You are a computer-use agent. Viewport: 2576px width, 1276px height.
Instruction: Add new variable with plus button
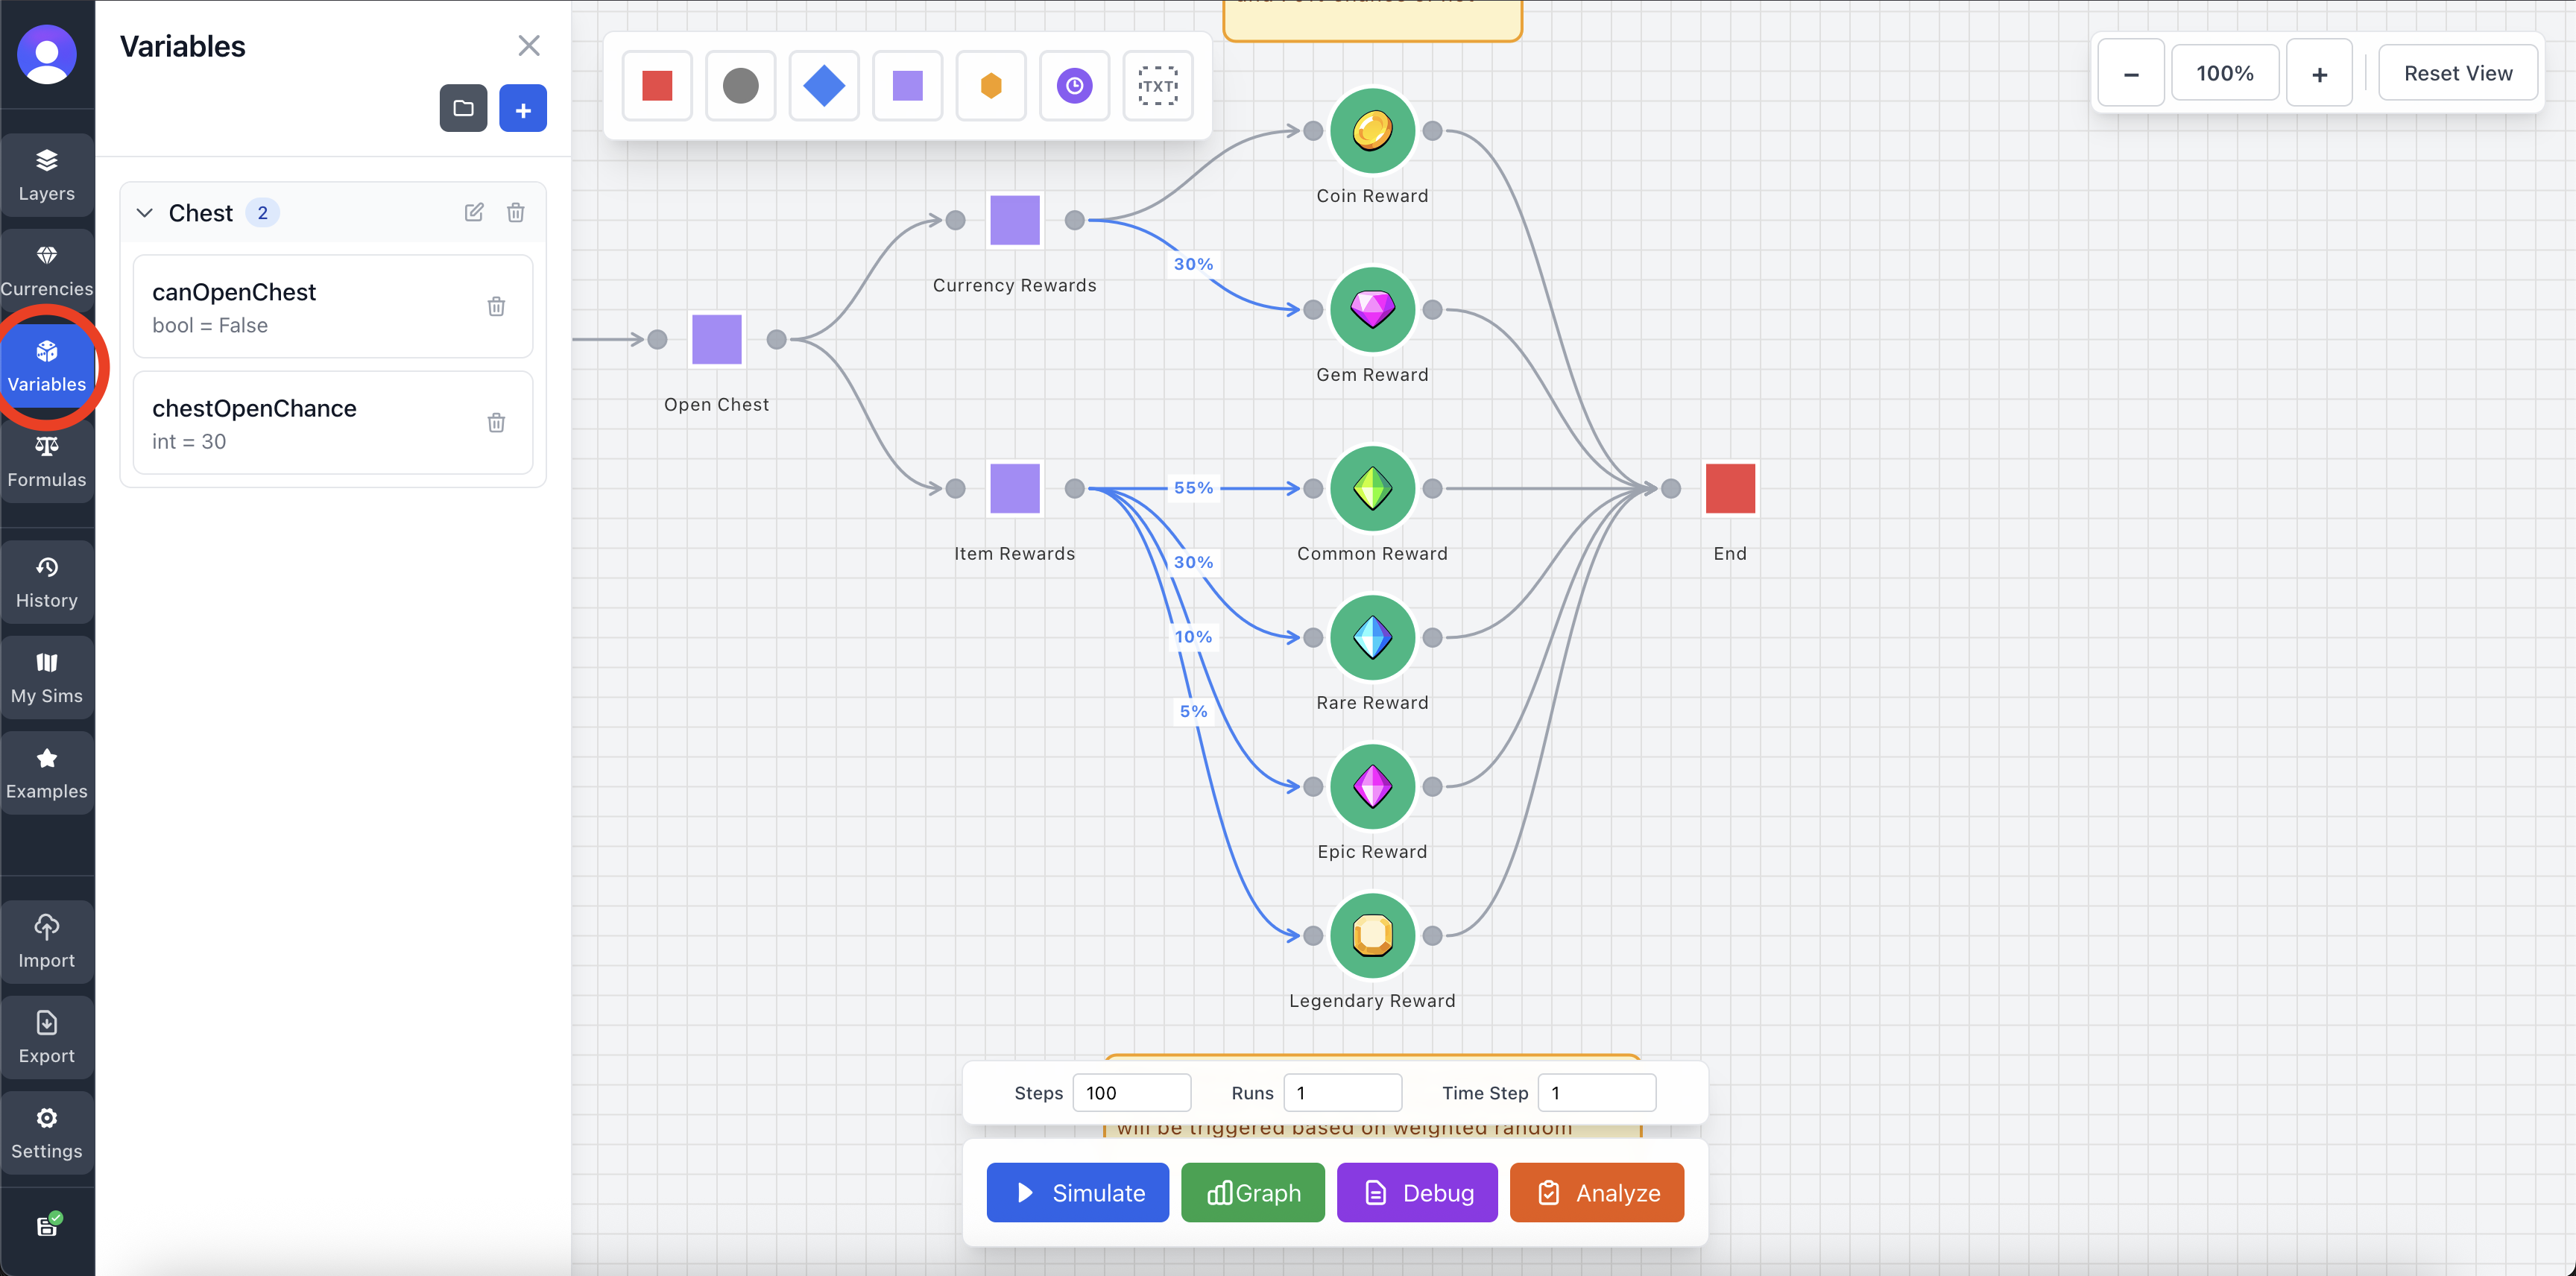pos(522,109)
